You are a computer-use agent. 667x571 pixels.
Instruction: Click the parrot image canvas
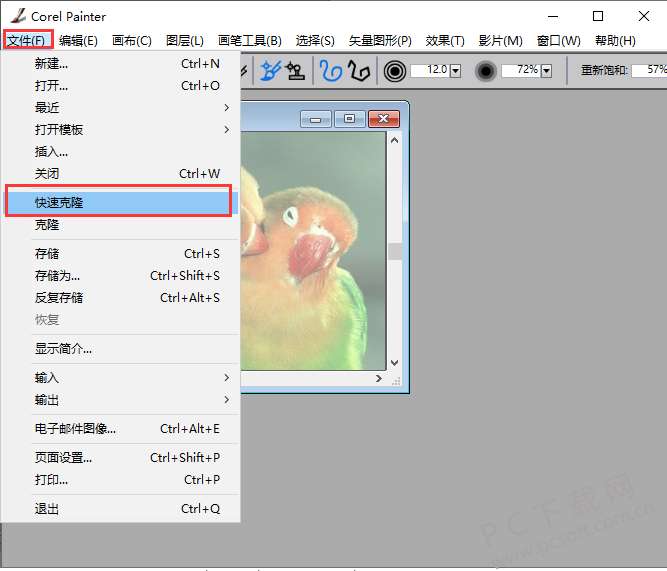tap(313, 251)
